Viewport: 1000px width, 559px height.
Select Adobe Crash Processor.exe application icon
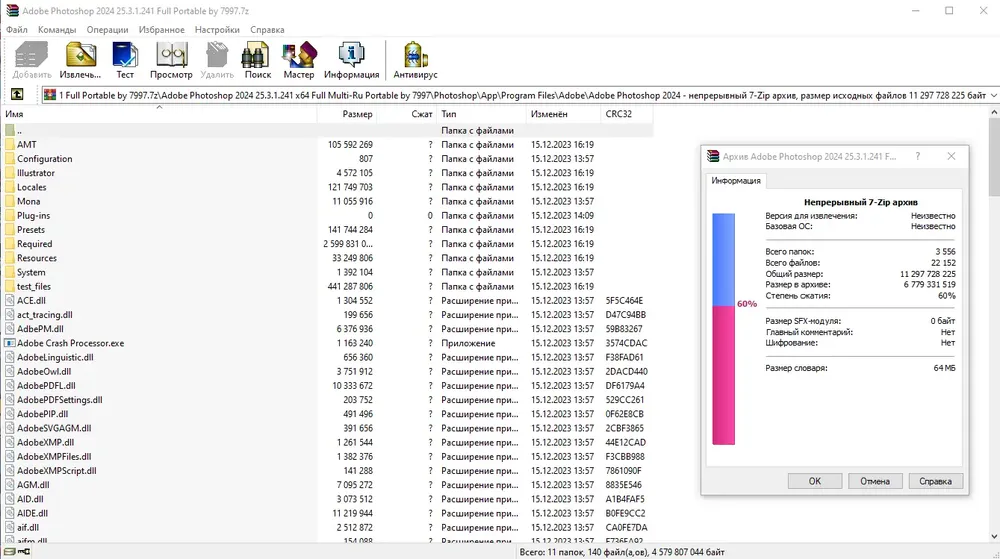[x=10, y=343]
